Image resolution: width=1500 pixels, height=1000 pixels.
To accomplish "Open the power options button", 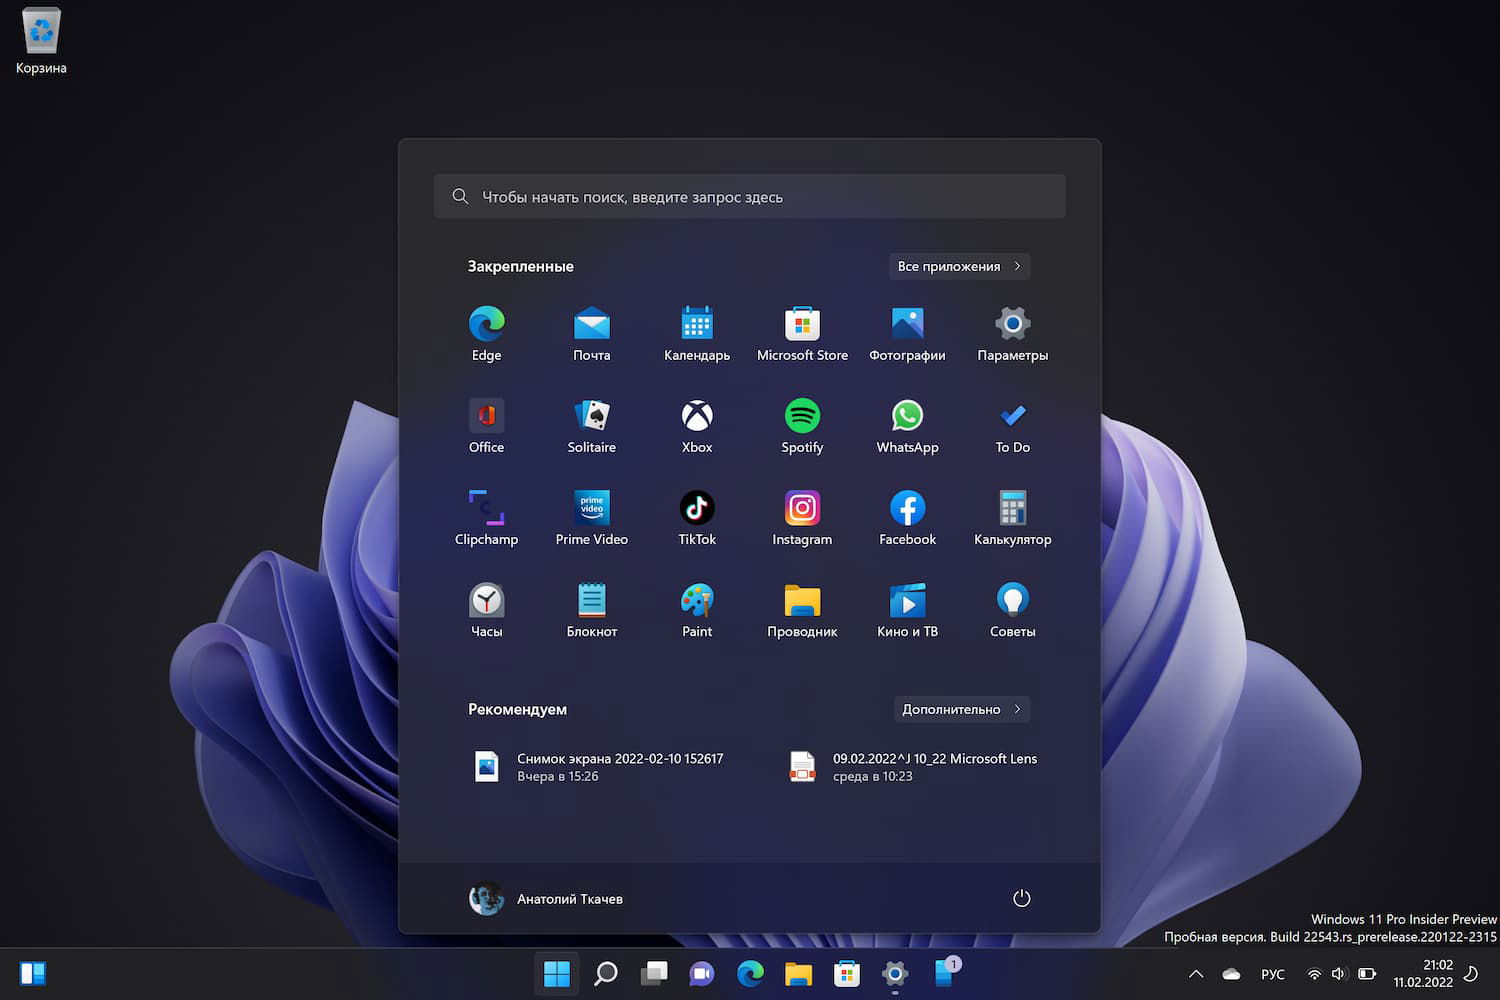I will pos(1021,898).
